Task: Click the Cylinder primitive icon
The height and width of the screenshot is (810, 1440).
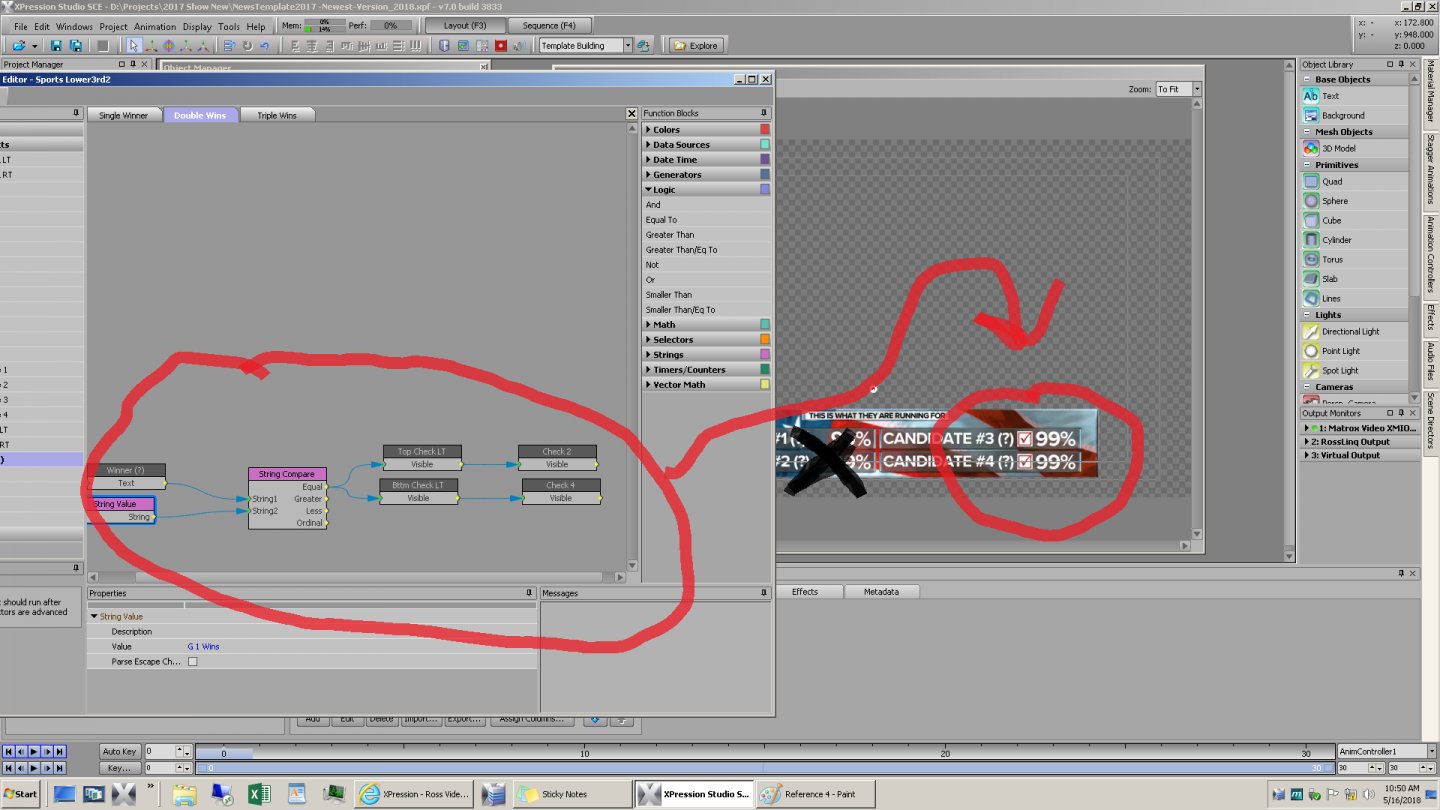Action: [1311, 240]
